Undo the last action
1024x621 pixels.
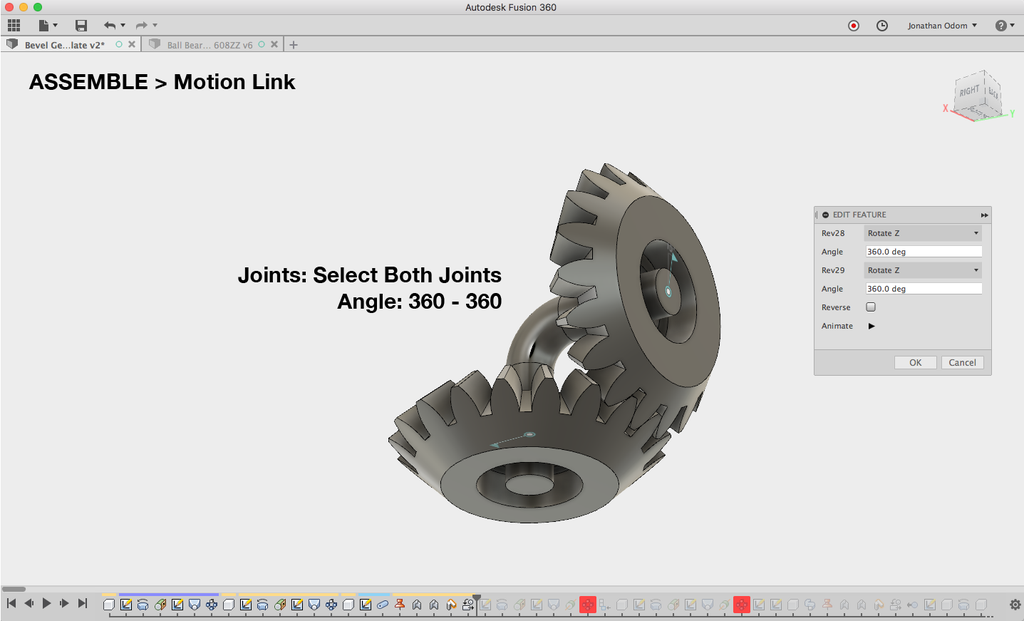pyautogui.click(x=110, y=25)
